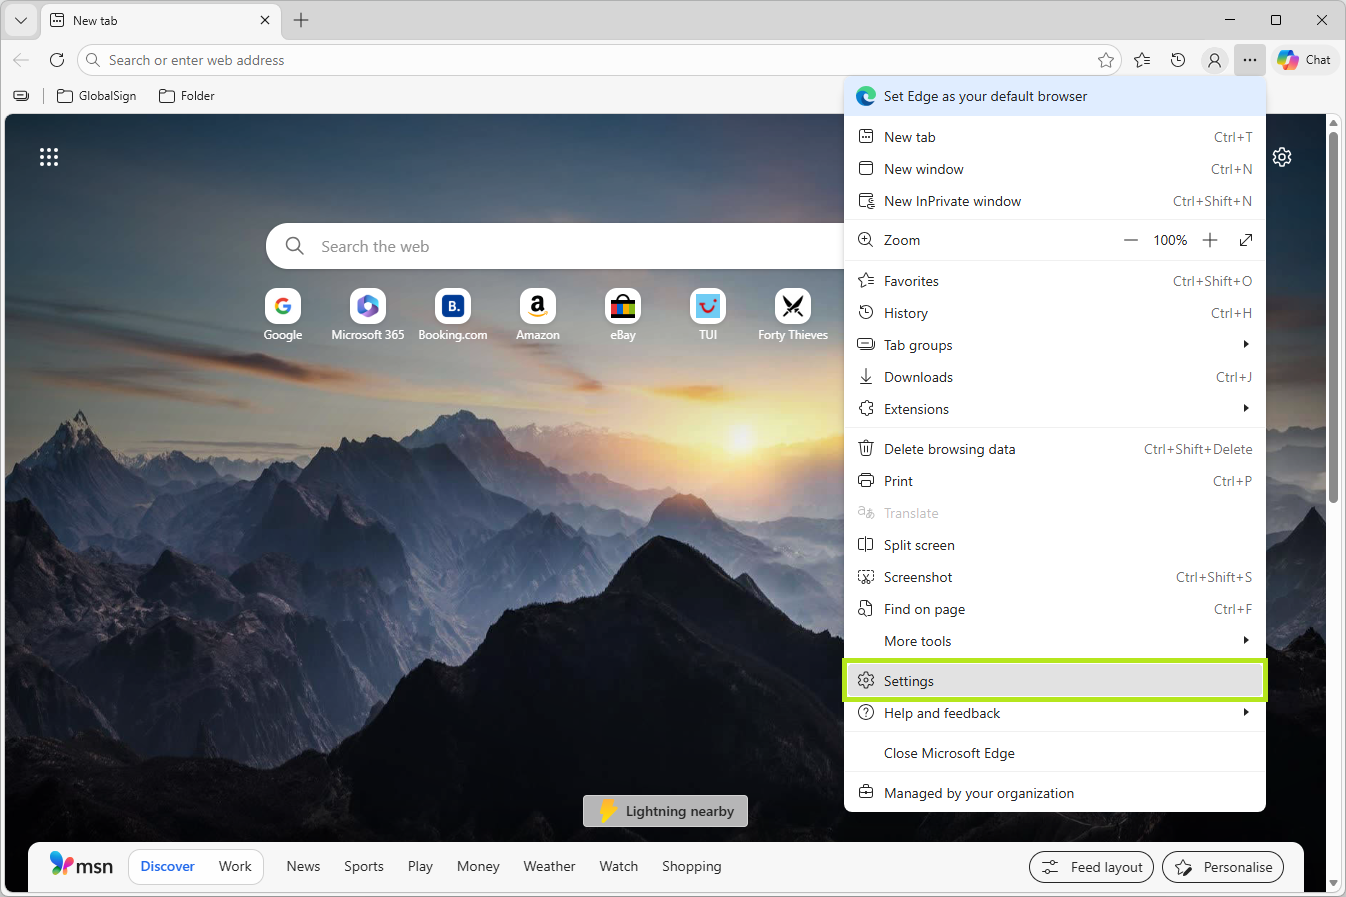This screenshot has height=897, width=1346.
Task: Open a new tab with plus button
Action: (301, 20)
